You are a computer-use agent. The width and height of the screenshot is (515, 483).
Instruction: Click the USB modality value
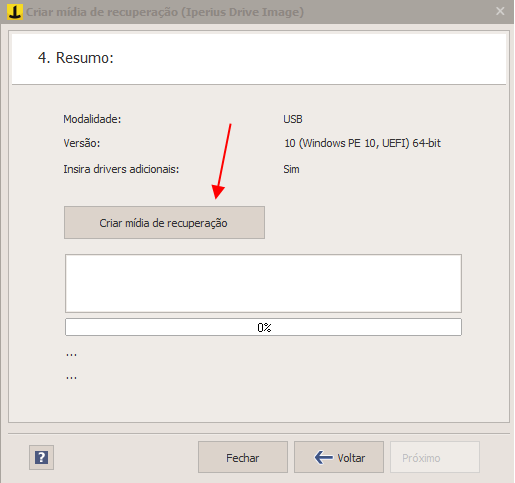coord(293,119)
